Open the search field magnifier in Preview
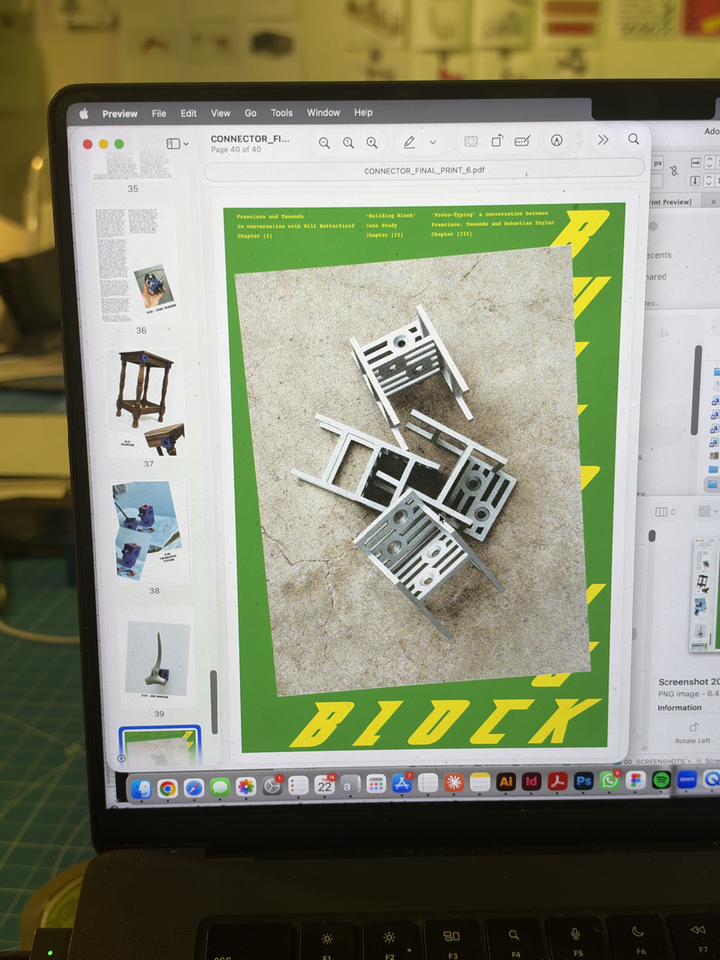This screenshot has width=720, height=960. (634, 139)
